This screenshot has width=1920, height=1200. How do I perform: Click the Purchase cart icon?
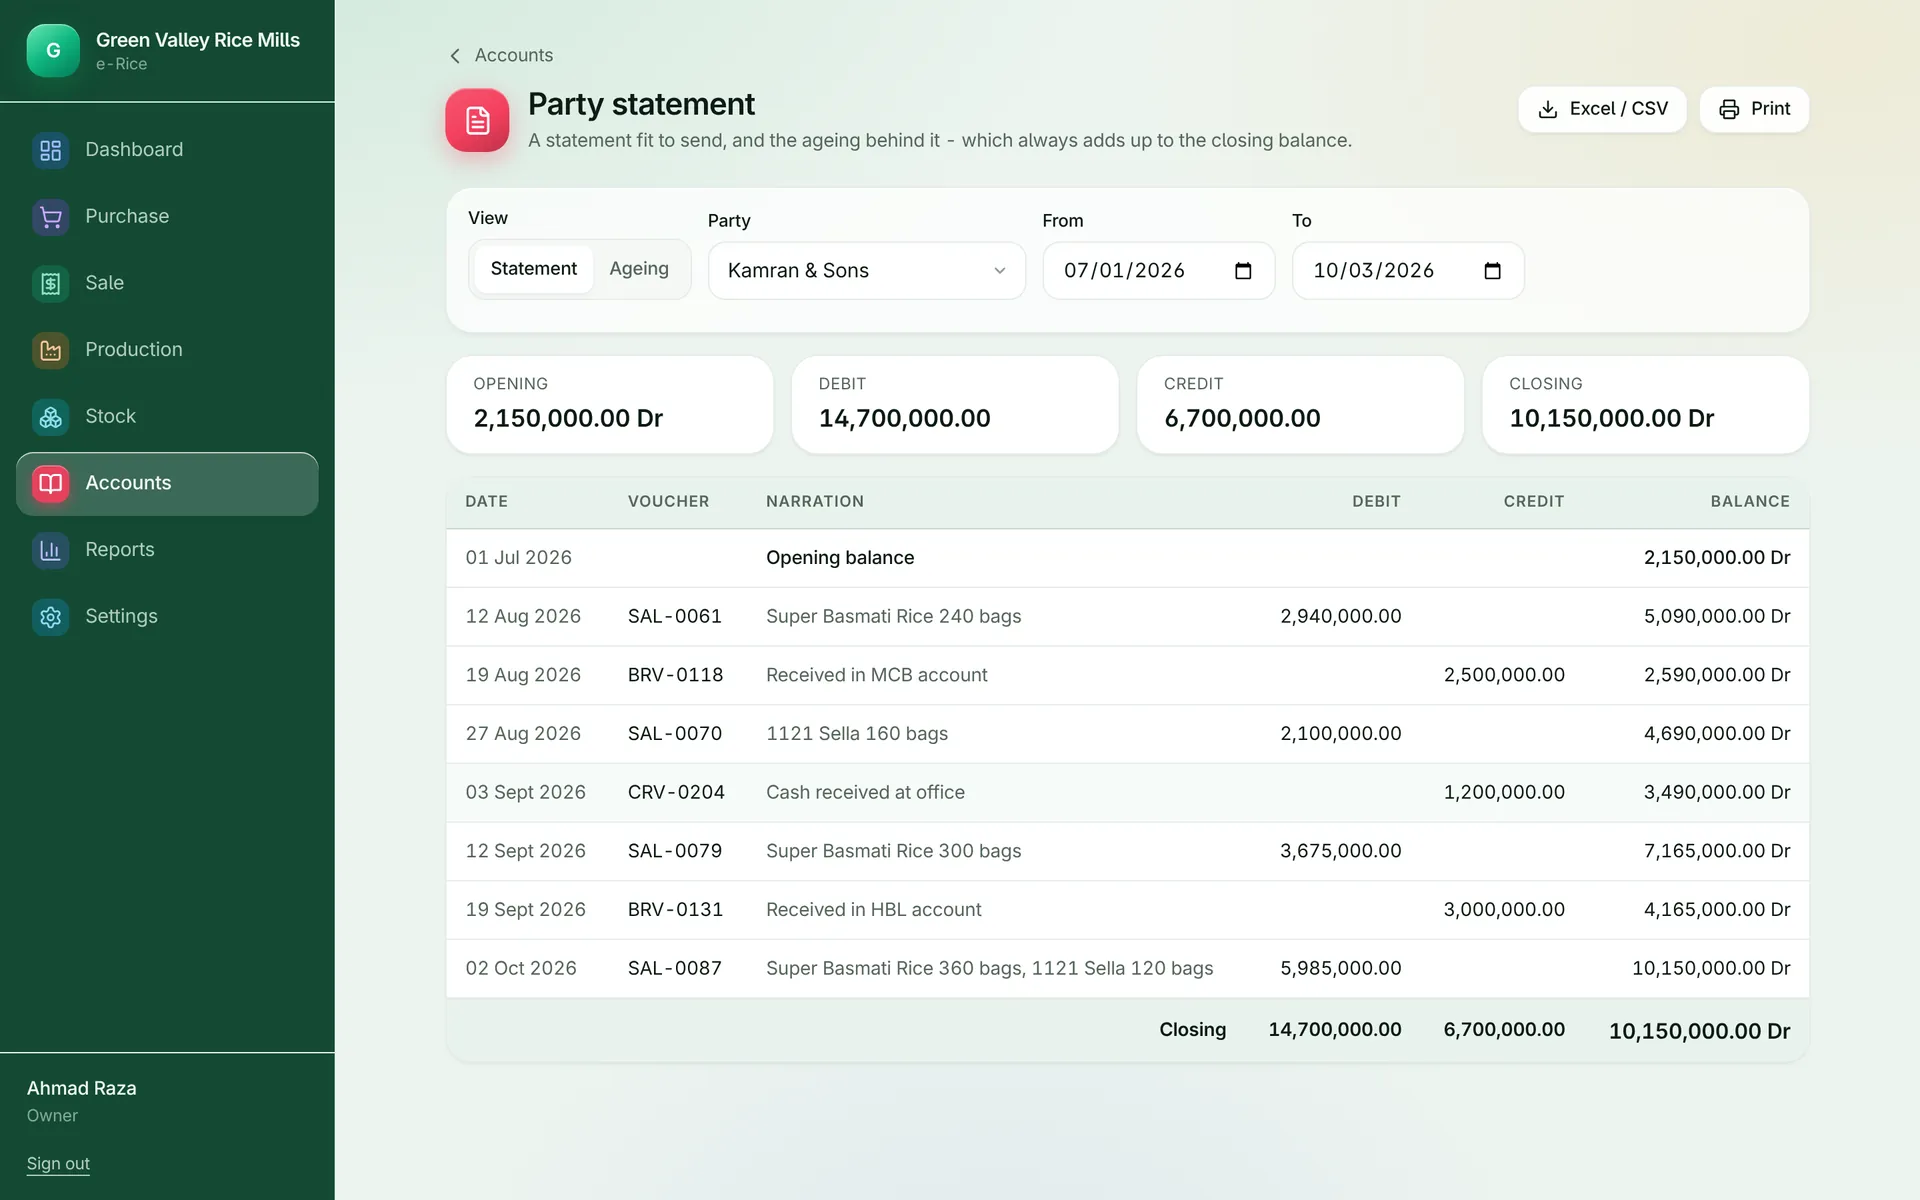pos(51,217)
